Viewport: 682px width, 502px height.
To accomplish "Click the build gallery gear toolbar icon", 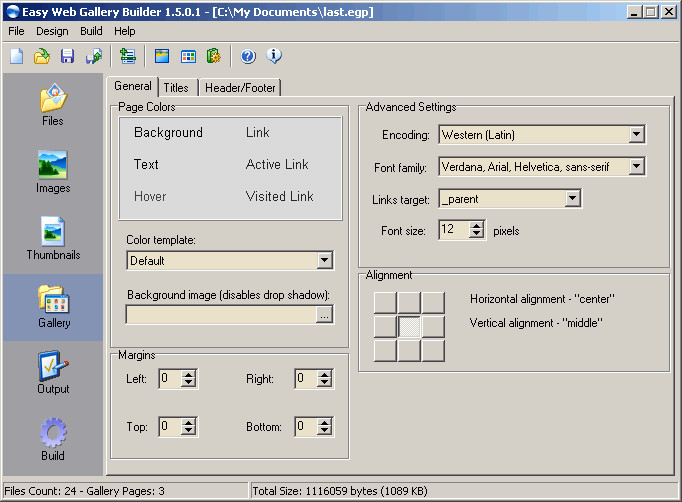I will tap(214, 56).
